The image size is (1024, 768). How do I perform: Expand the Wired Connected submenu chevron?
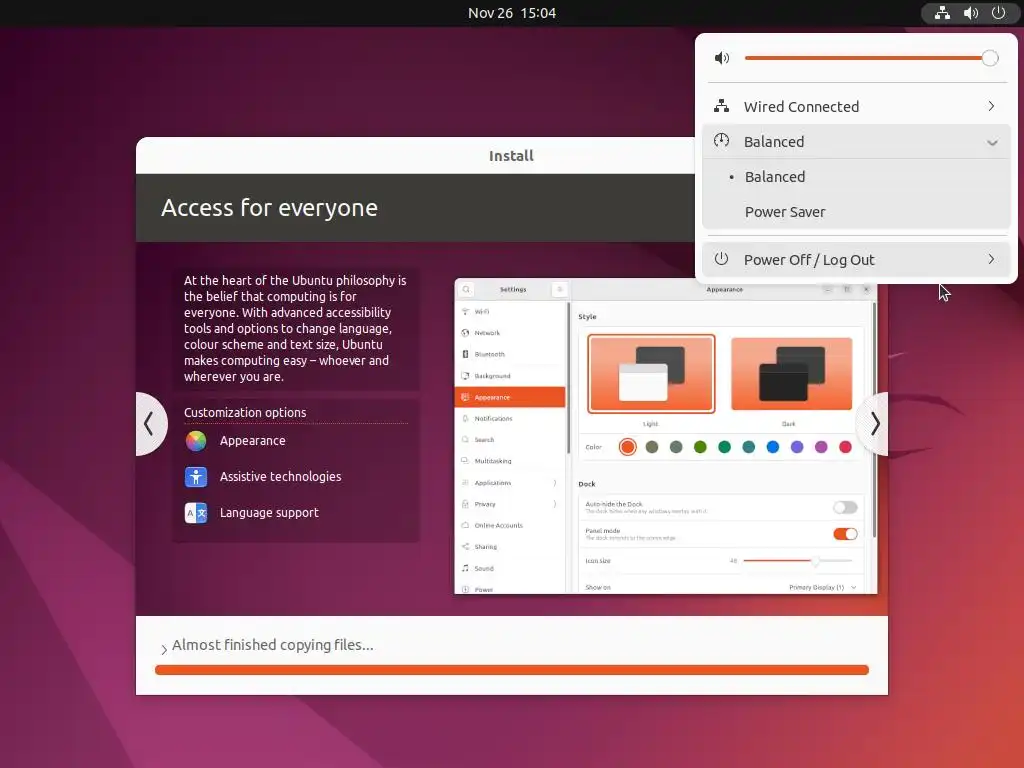pos(991,106)
